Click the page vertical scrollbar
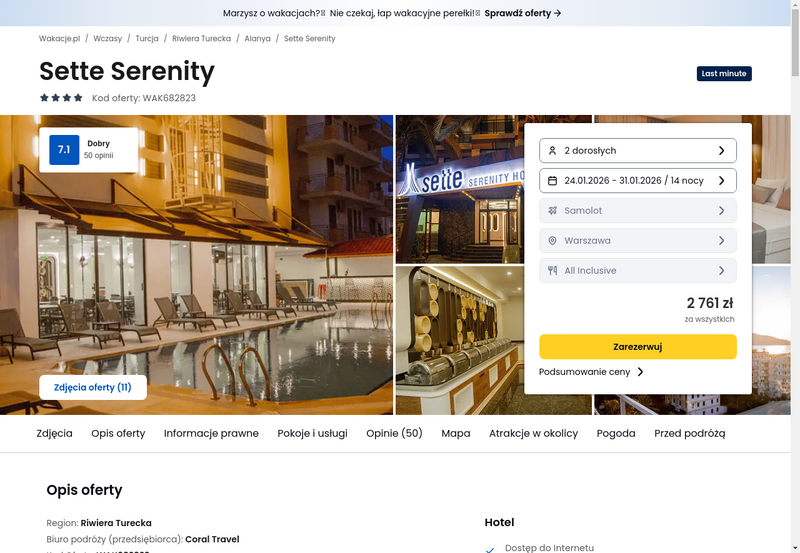The image size is (800, 553). pyautogui.click(x=795, y=276)
